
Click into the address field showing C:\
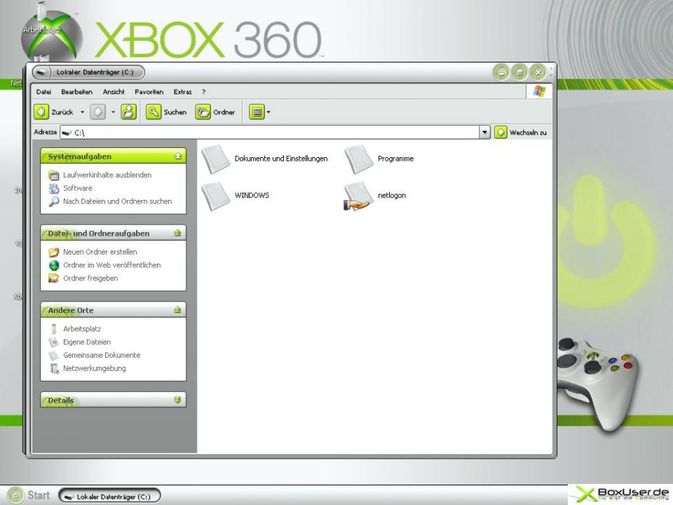coord(270,132)
